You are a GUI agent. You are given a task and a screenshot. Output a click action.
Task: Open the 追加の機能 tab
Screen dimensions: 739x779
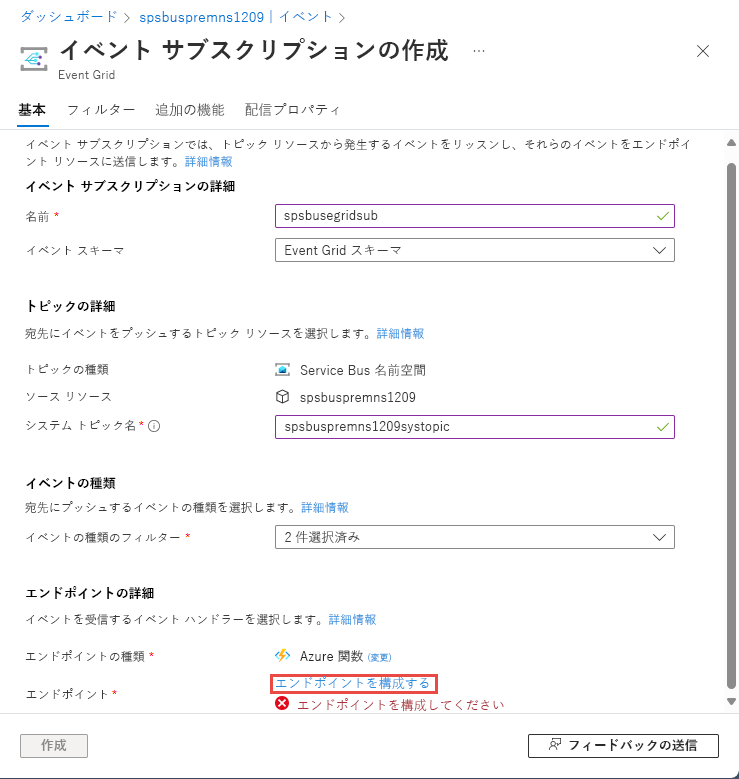pyautogui.click(x=190, y=110)
